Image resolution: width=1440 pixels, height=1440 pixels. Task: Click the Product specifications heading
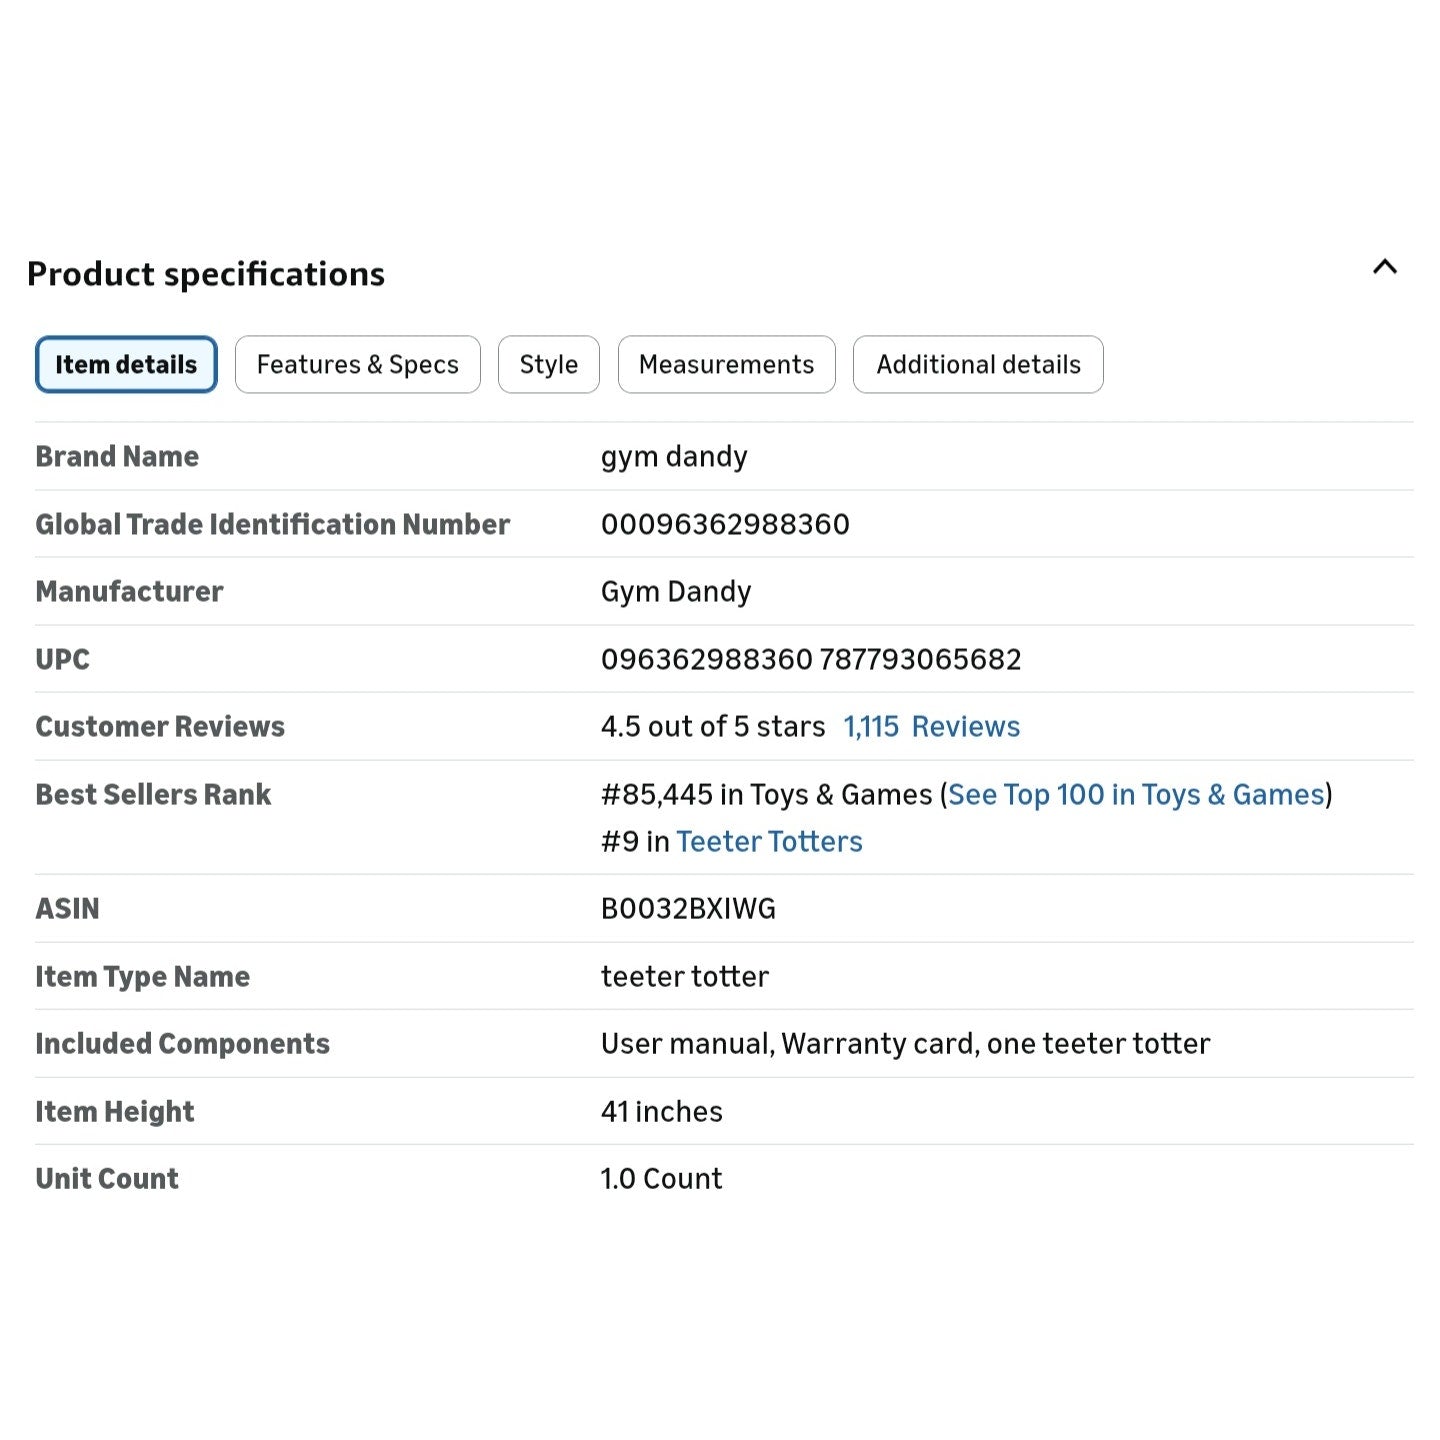(206, 274)
